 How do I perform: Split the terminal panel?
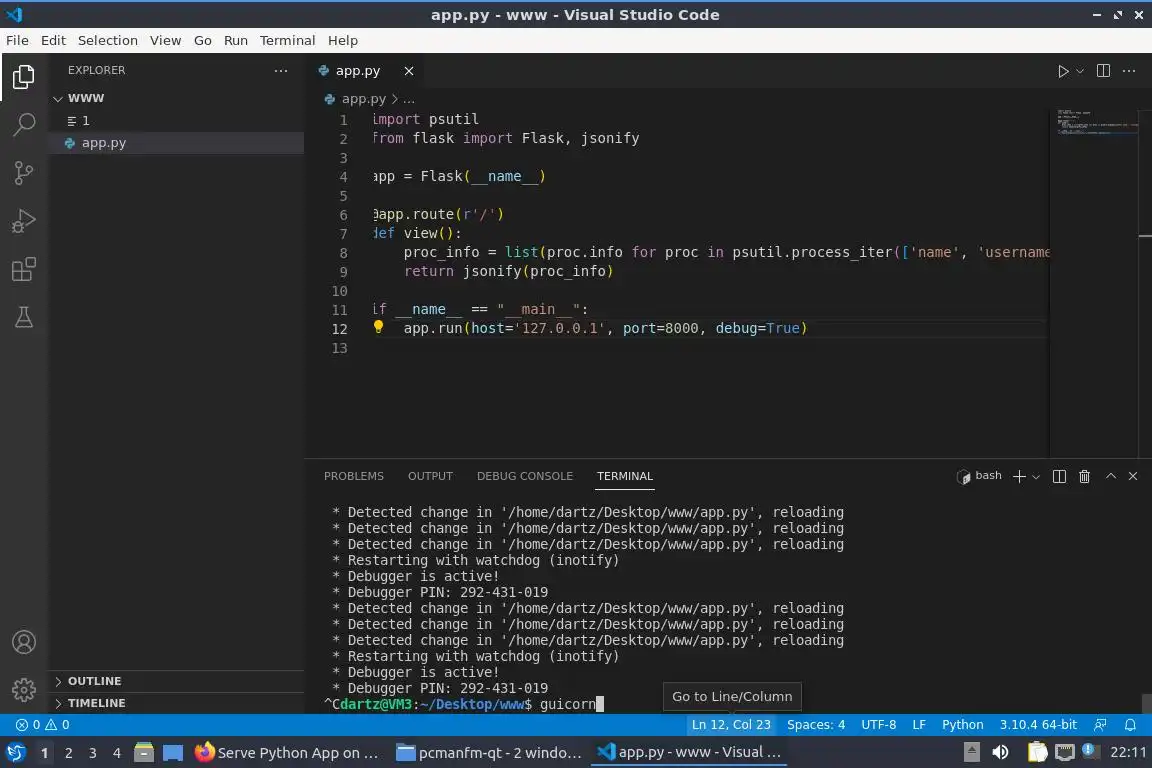[x=1059, y=476]
